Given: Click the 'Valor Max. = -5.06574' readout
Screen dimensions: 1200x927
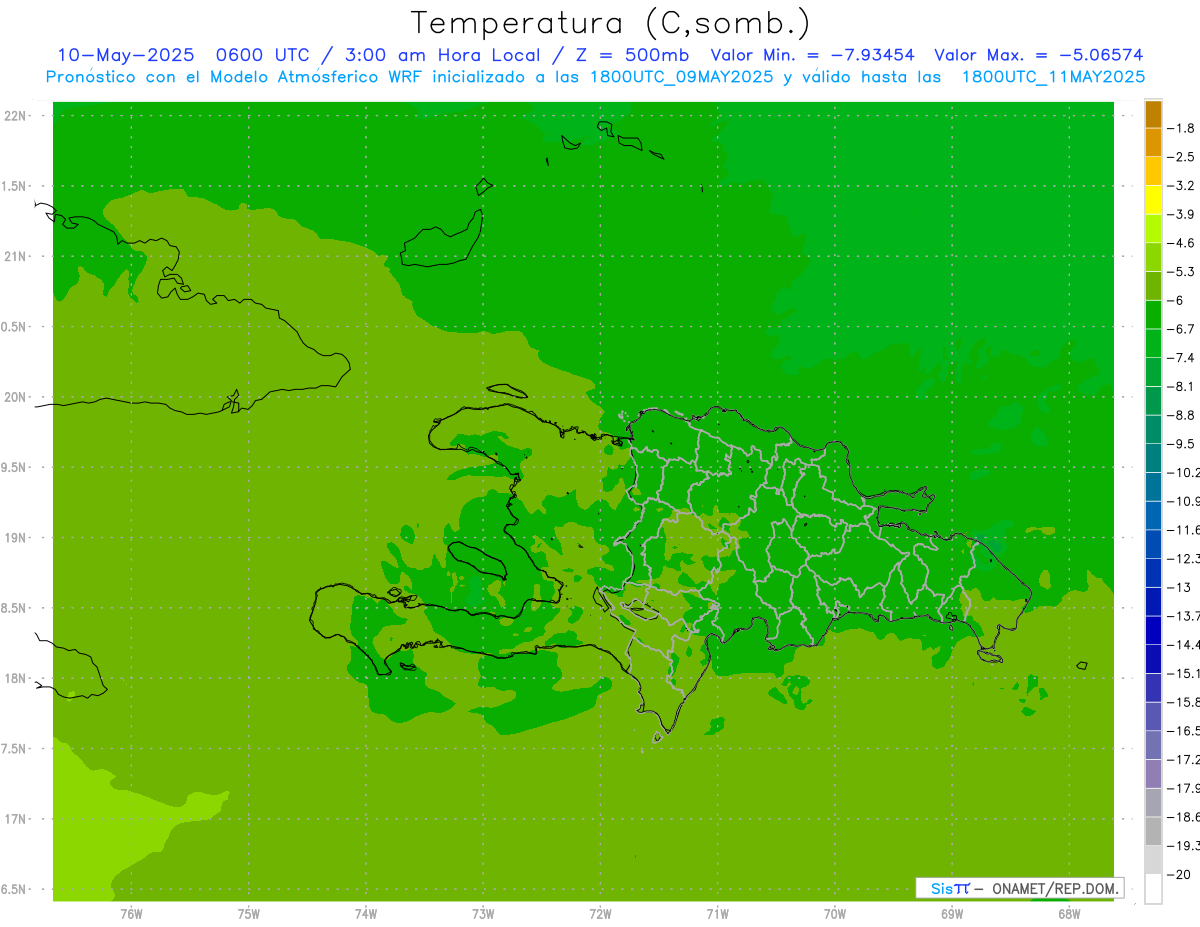Looking at the screenshot, I should (1039, 55).
